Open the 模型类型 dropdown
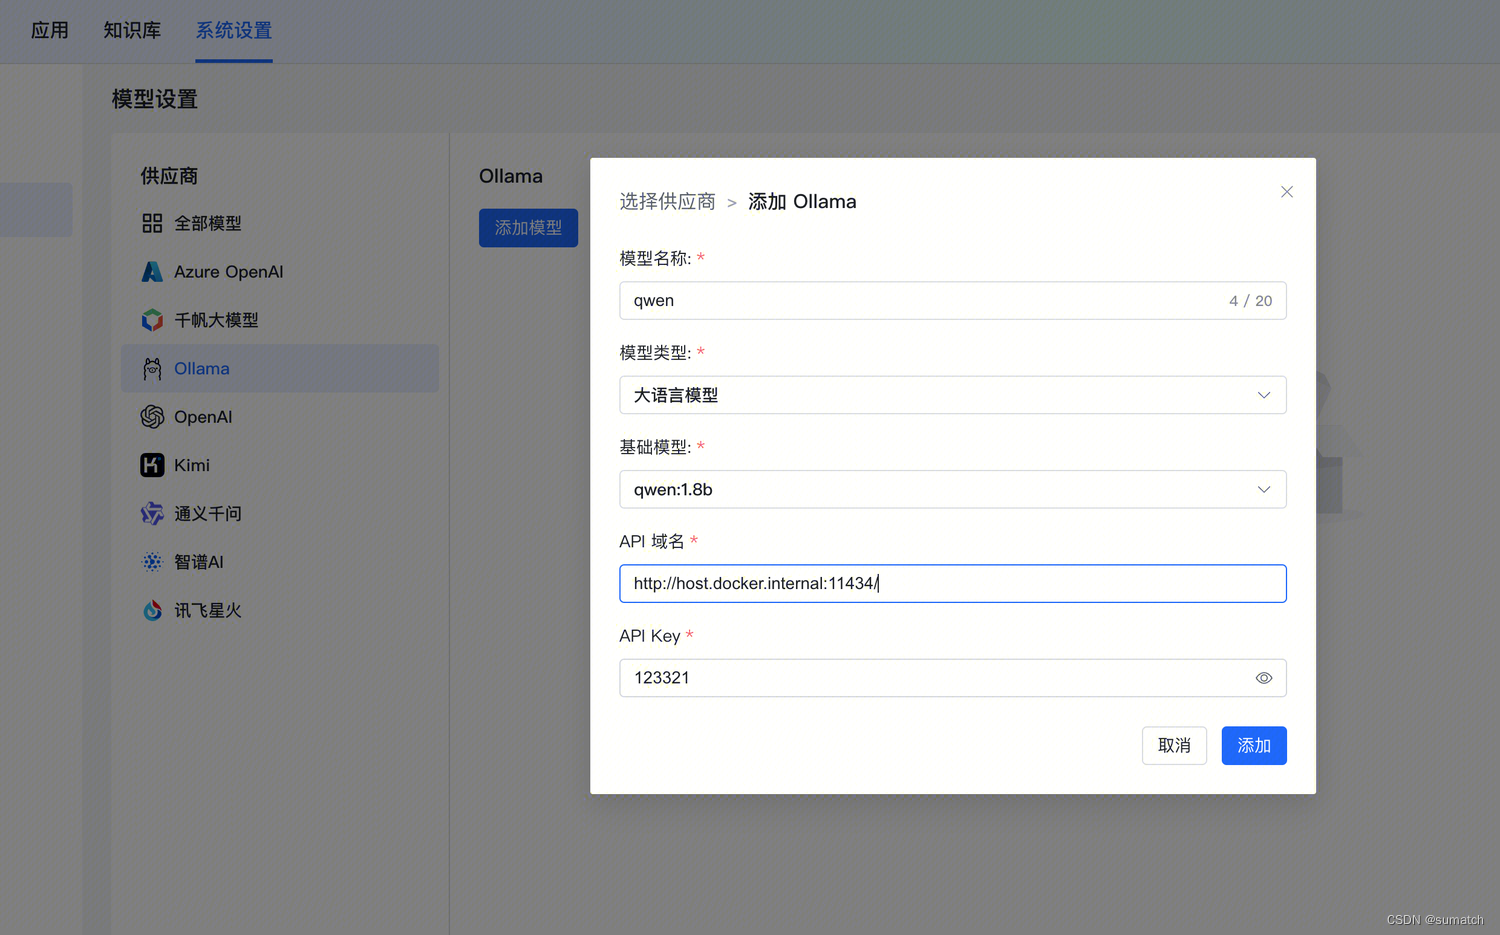Image resolution: width=1500 pixels, height=935 pixels. pos(953,395)
